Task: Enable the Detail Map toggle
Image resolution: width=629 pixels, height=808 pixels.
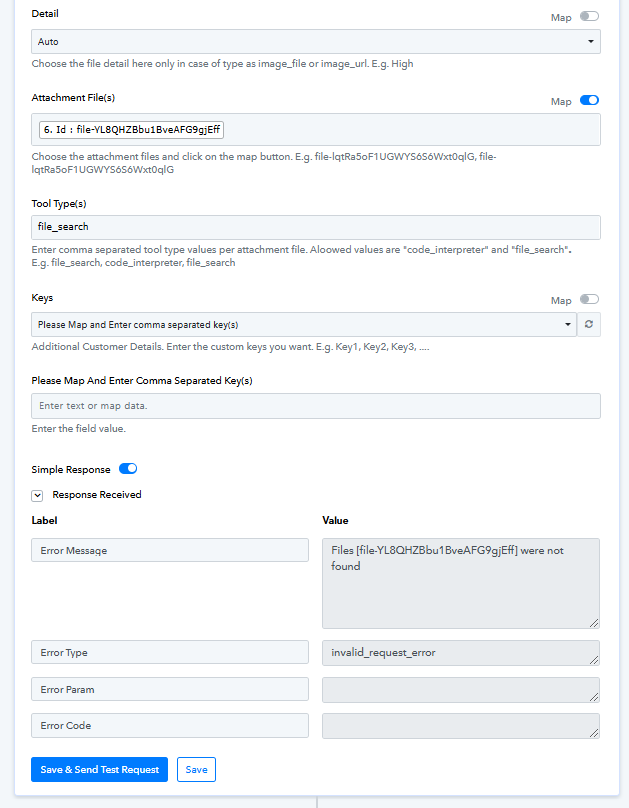Action: (x=589, y=16)
